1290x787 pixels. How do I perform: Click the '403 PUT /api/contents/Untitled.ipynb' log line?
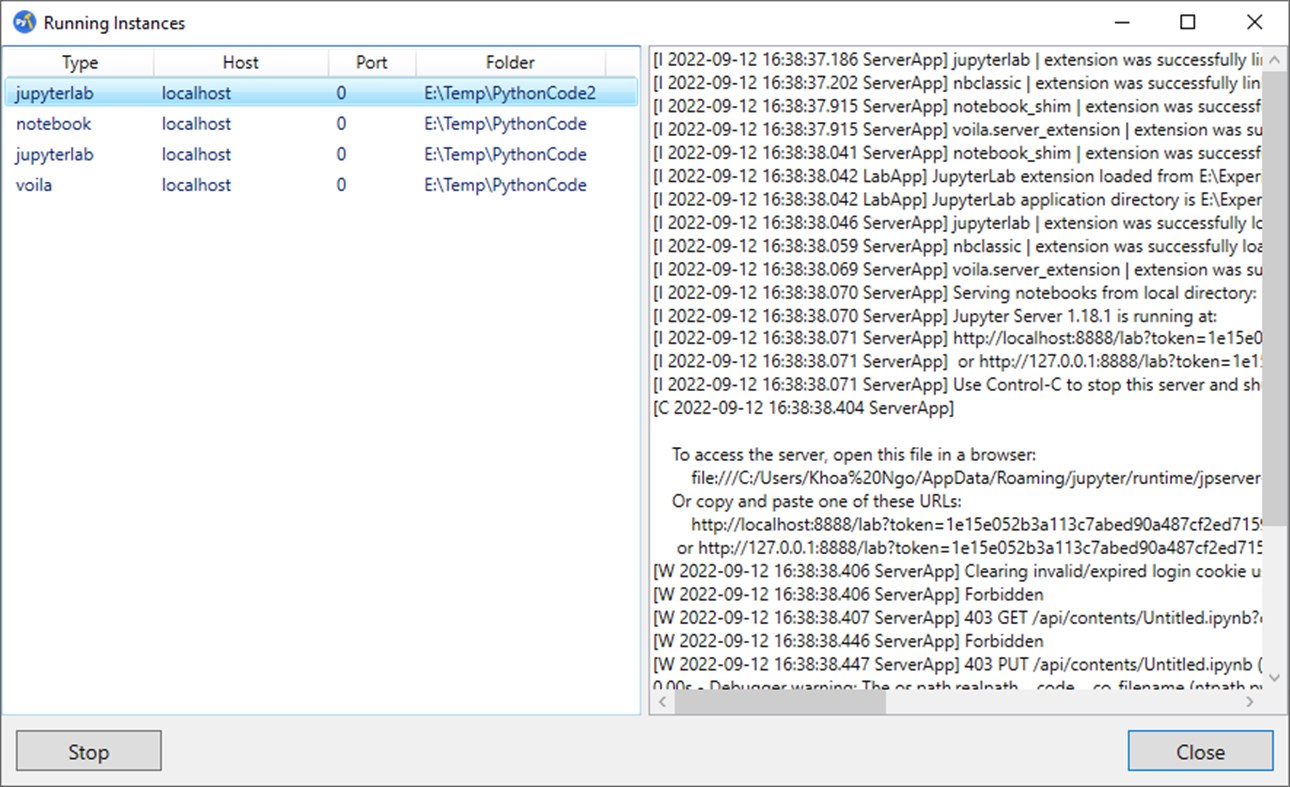pos(955,664)
